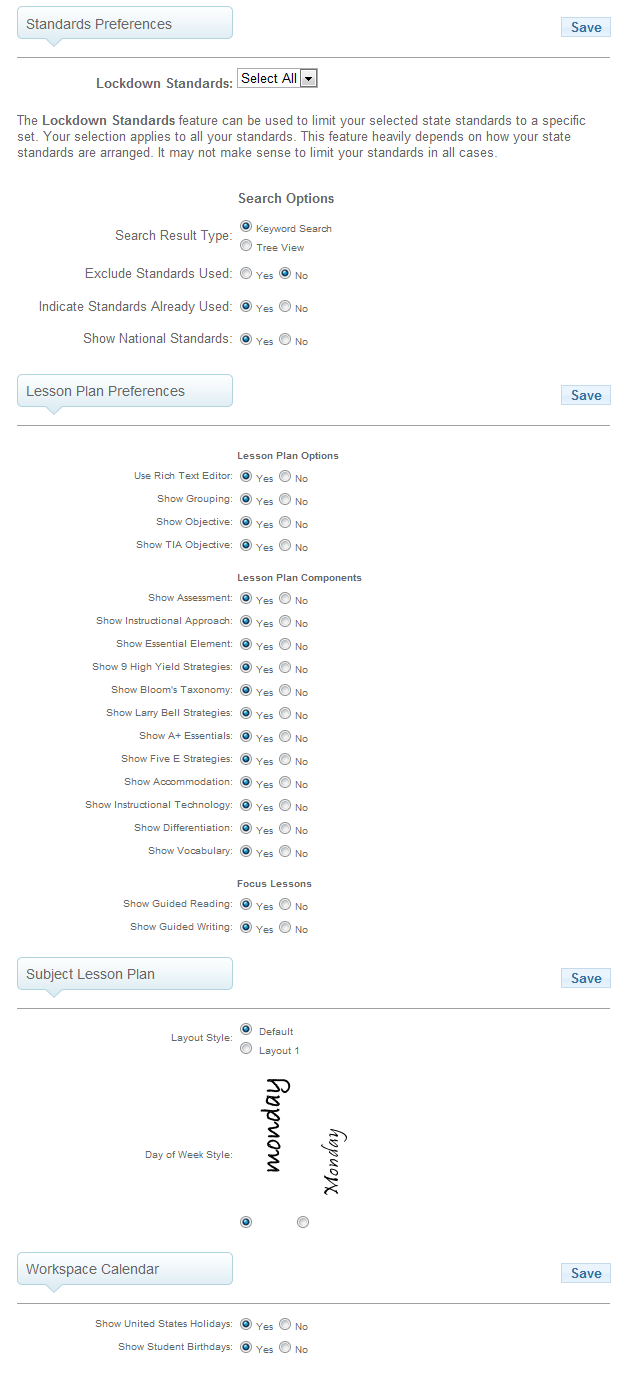Save the Lesson Plan Preferences section
628x1377 pixels.
(x=586, y=395)
